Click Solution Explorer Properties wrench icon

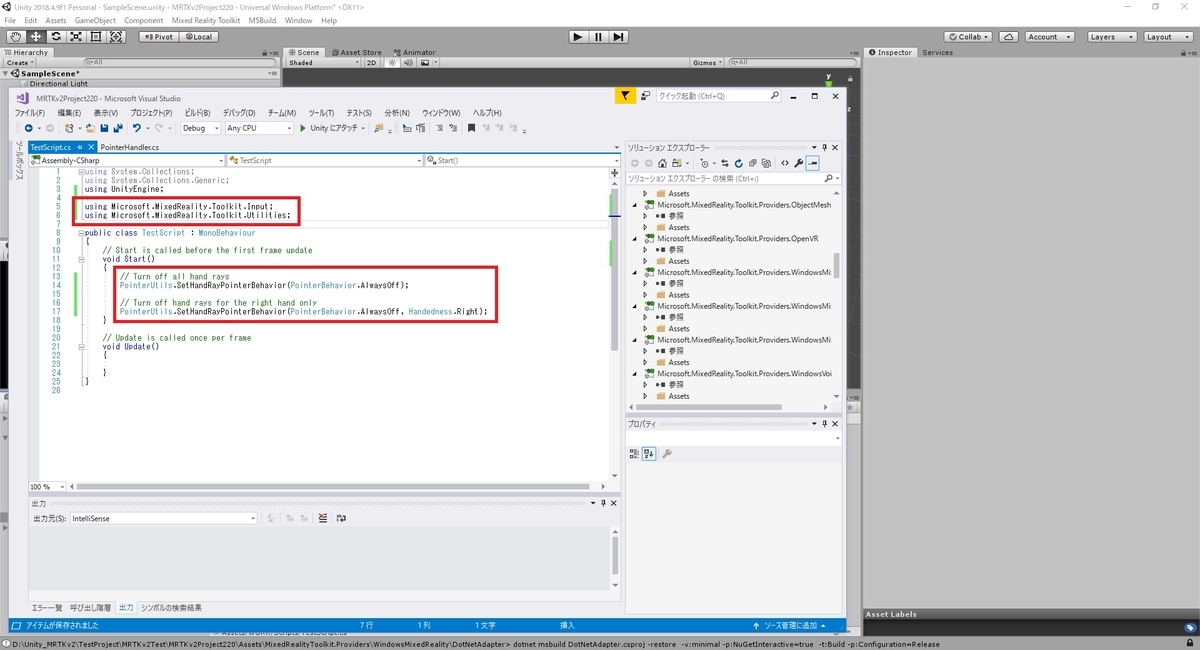click(x=799, y=163)
